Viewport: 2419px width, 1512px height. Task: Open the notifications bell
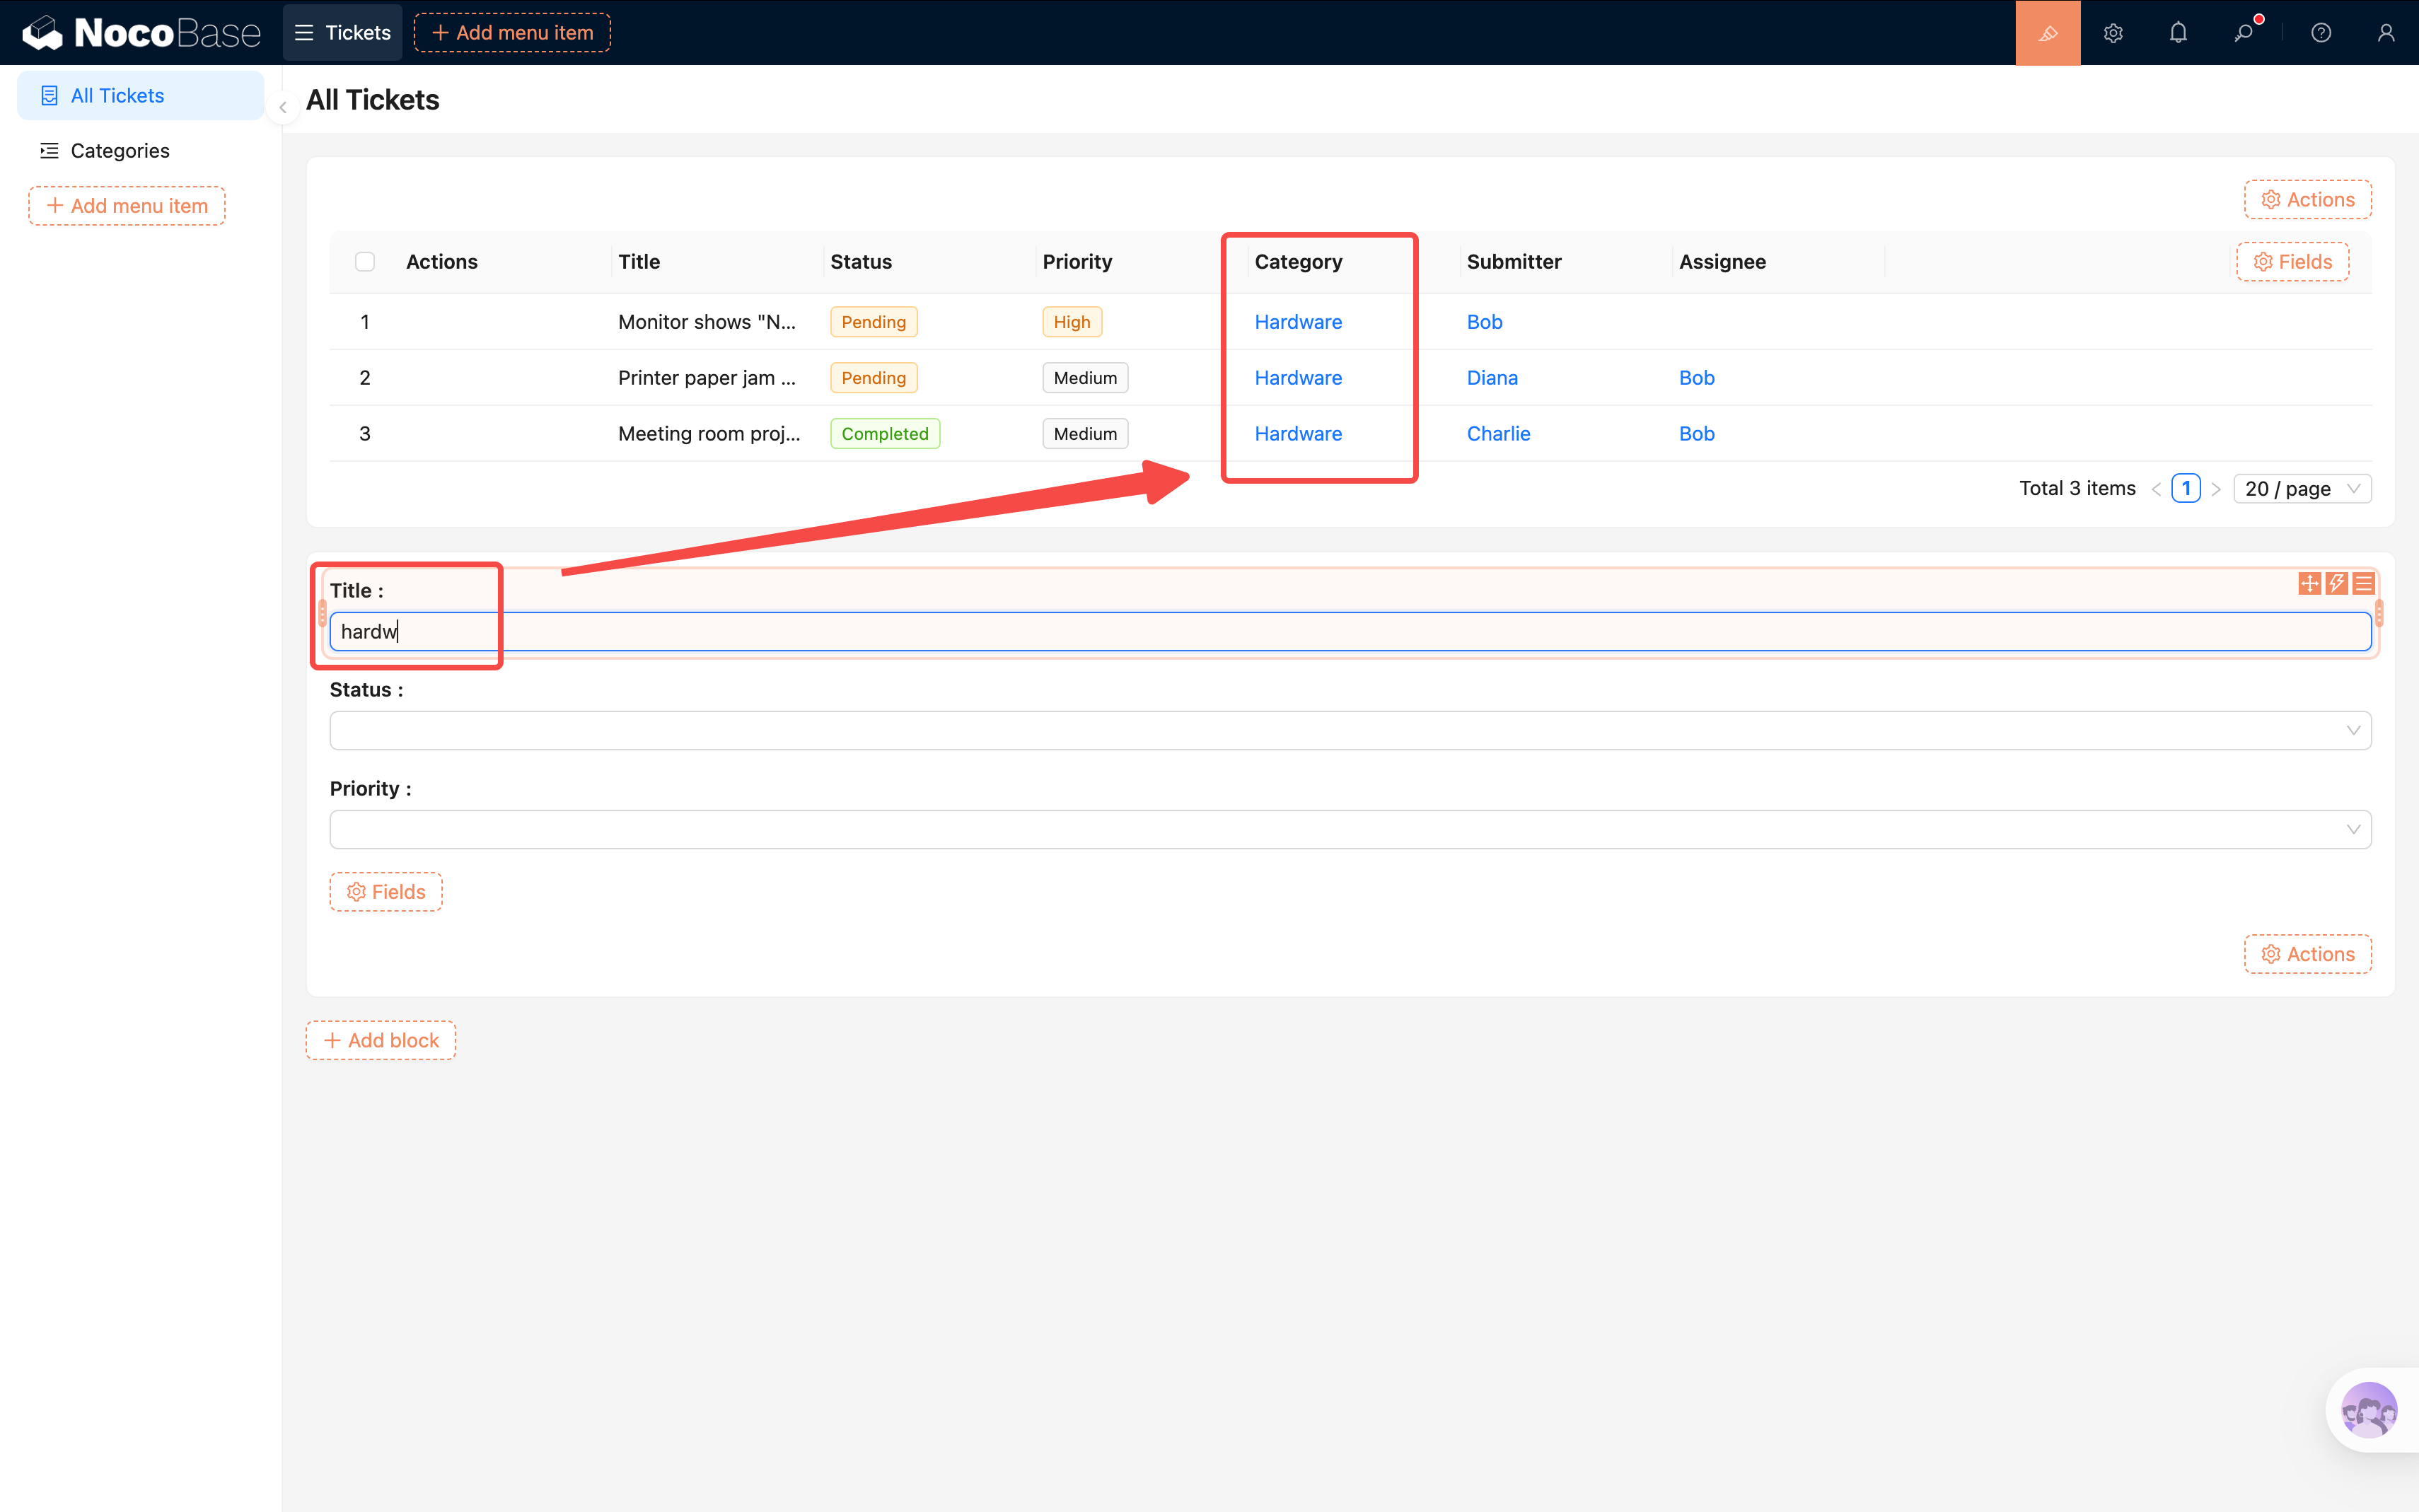(2178, 33)
